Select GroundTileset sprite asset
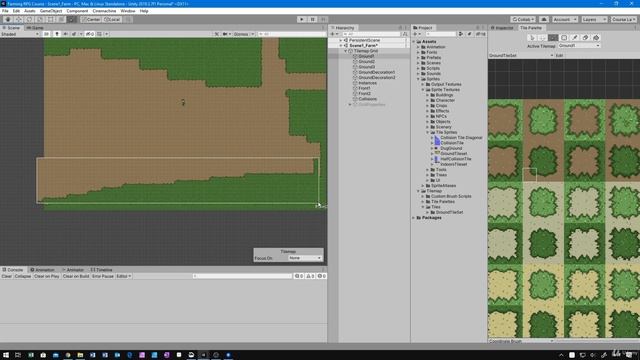Screen dimensions: 640x360 coord(453,153)
